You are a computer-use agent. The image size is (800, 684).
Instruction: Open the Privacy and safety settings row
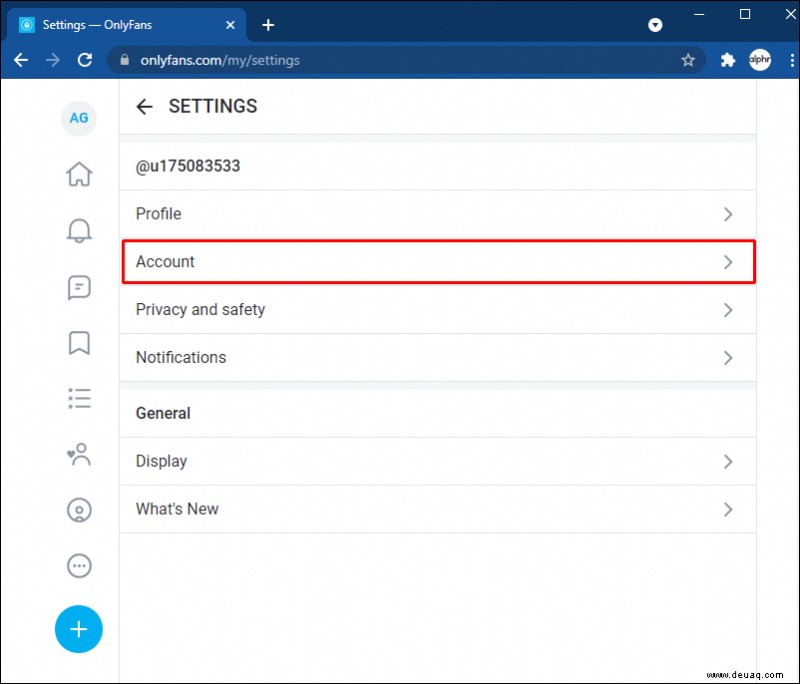(x=438, y=310)
